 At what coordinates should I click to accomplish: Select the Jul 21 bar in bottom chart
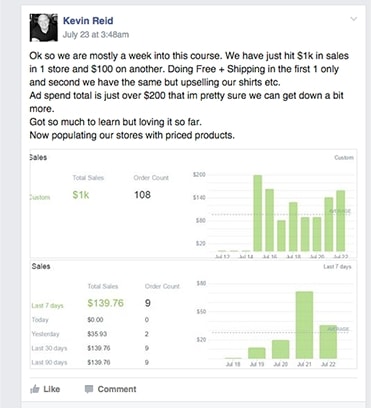pos(304,325)
